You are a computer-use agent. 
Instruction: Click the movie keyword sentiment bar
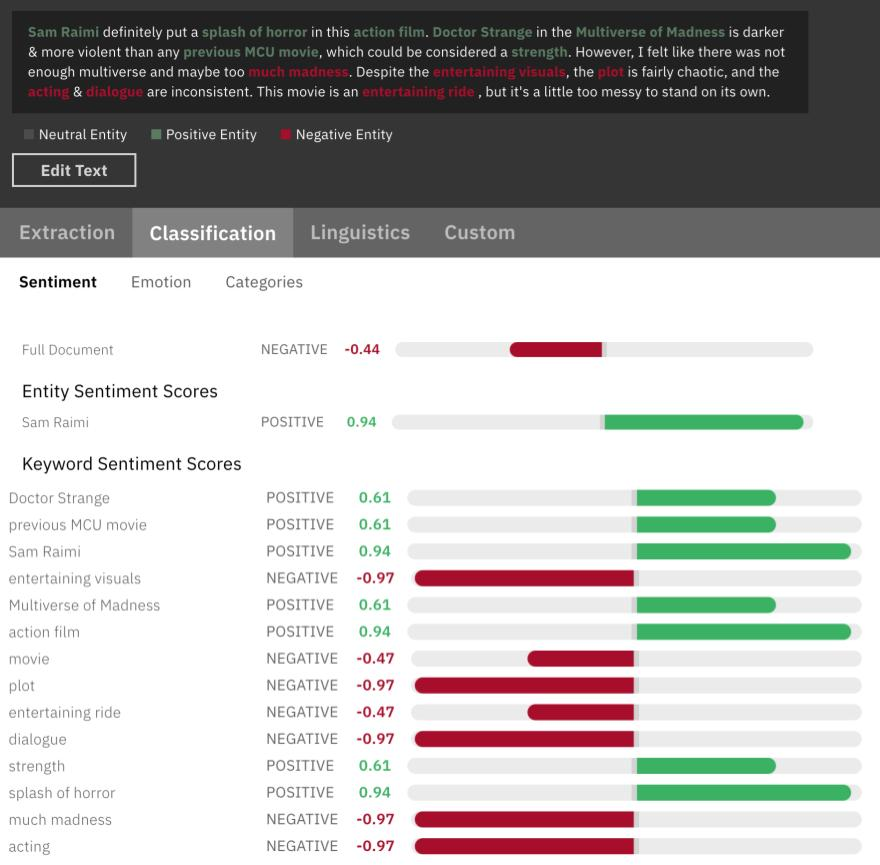[634, 658]
